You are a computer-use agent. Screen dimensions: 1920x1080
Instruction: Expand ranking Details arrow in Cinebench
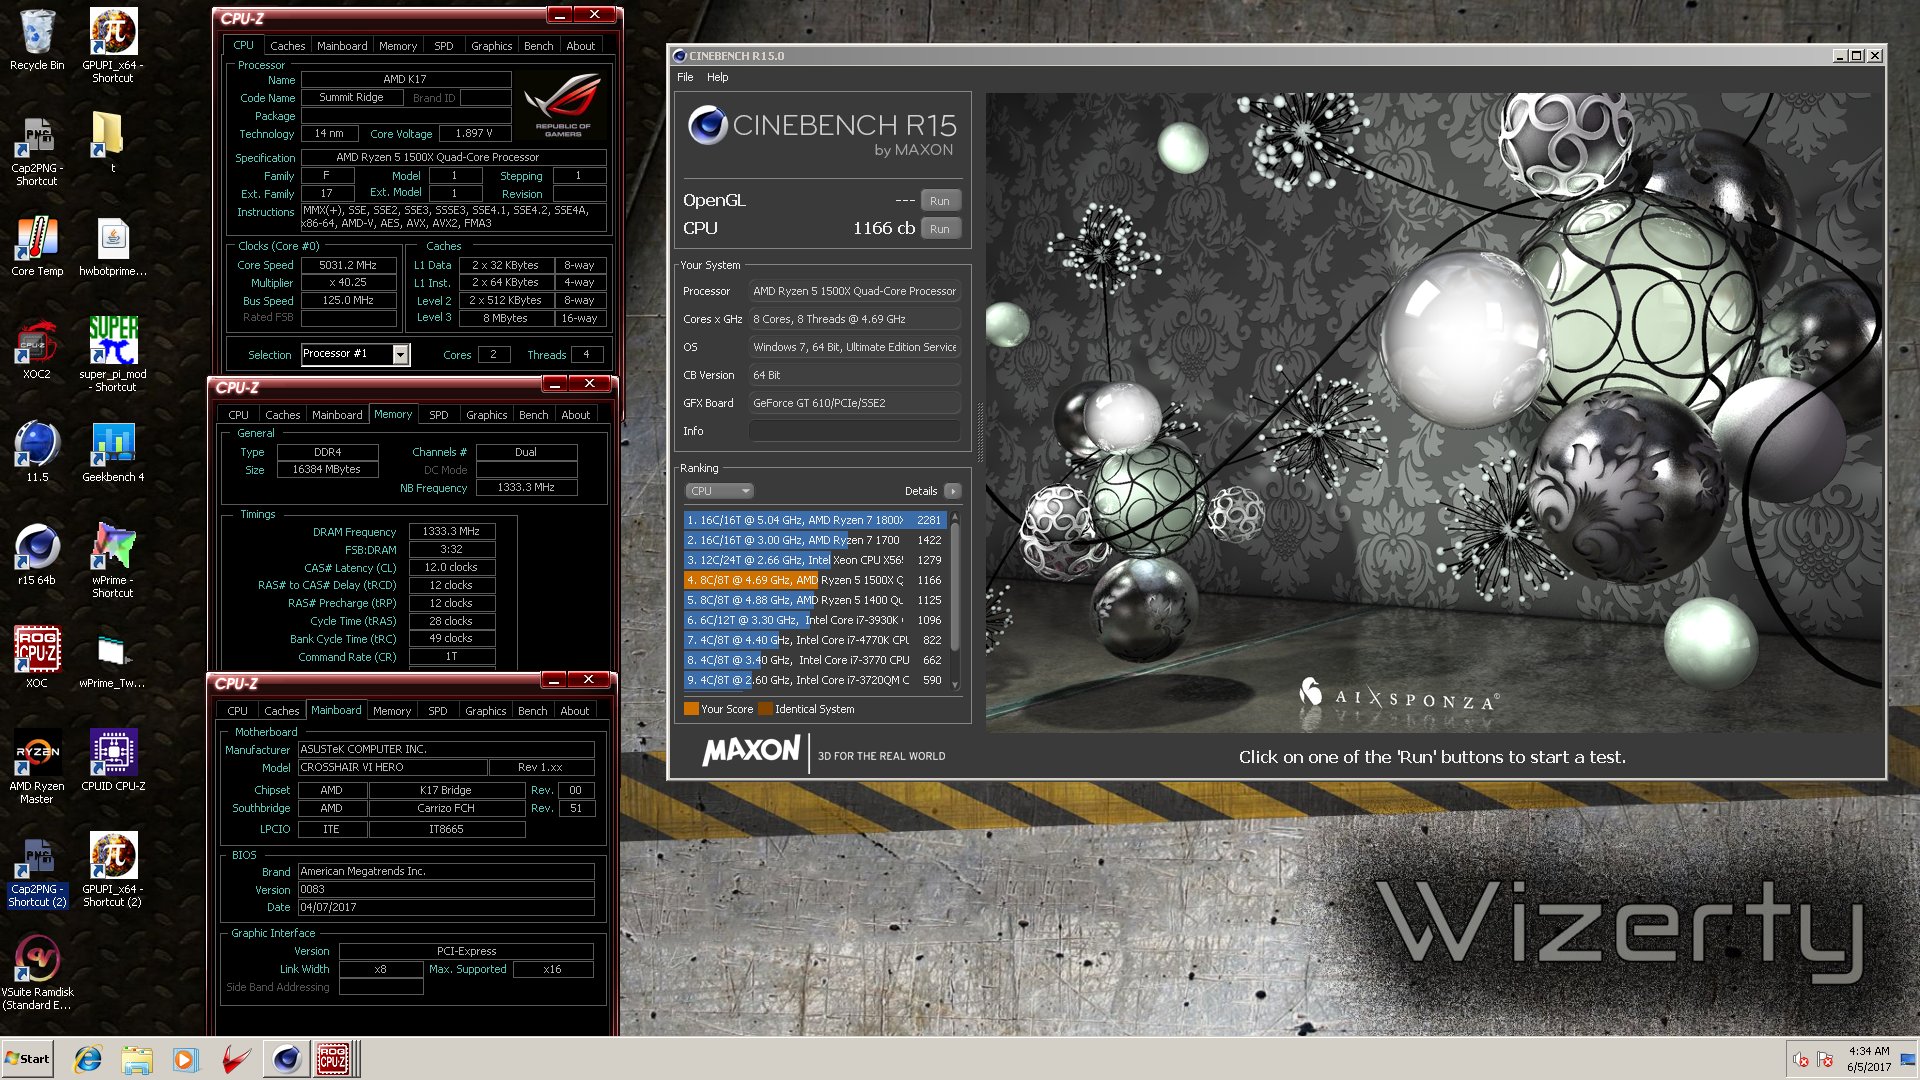(952, 491)
